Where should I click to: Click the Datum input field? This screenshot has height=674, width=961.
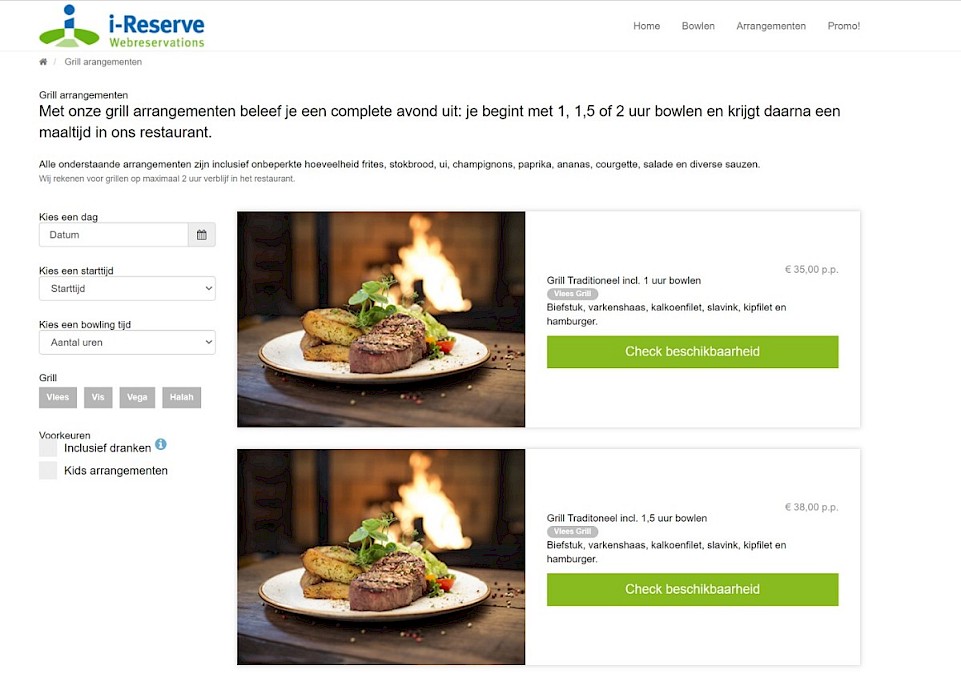[x=113, y=235]
